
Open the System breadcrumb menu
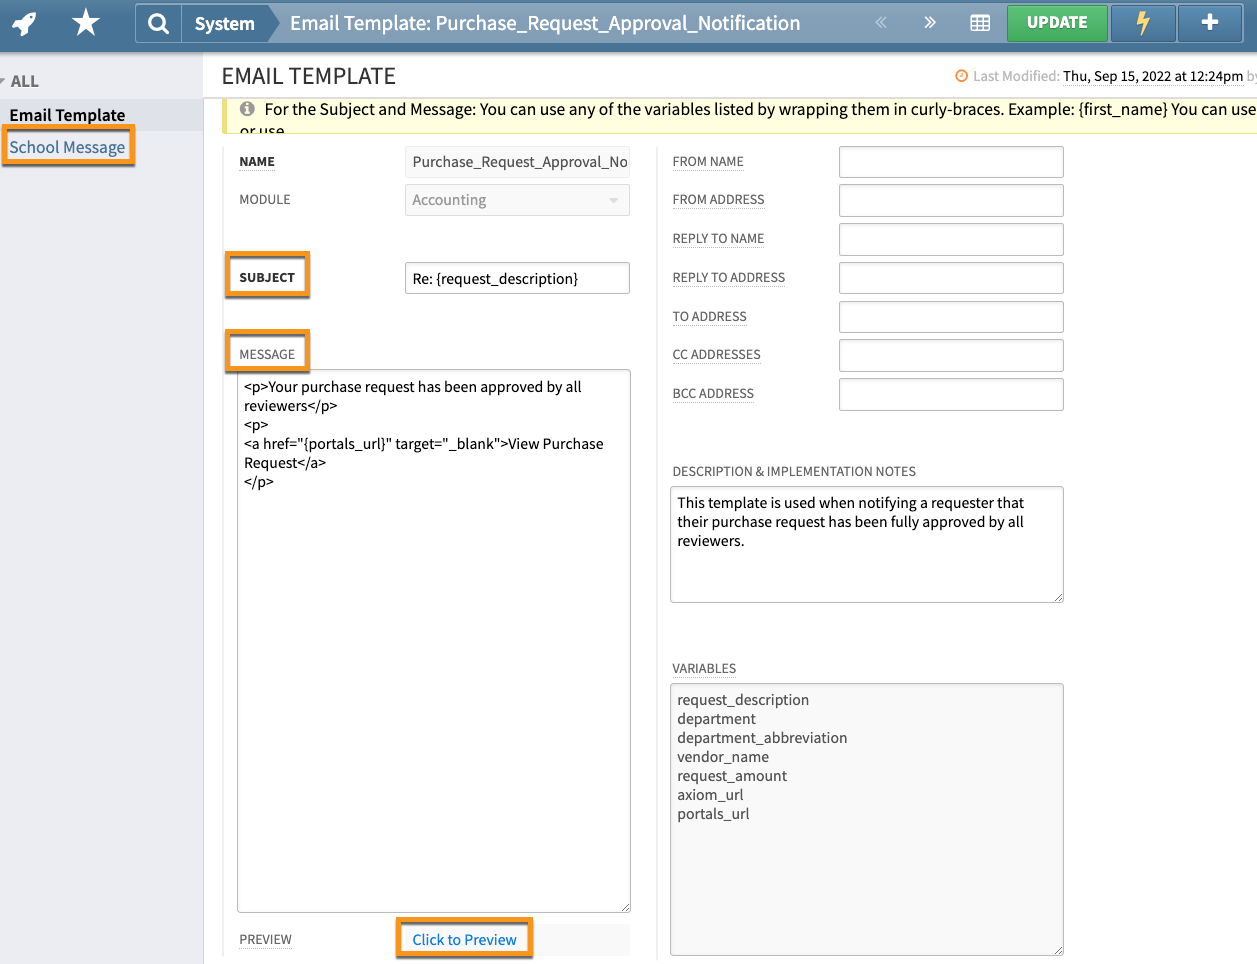coord(224,23)
